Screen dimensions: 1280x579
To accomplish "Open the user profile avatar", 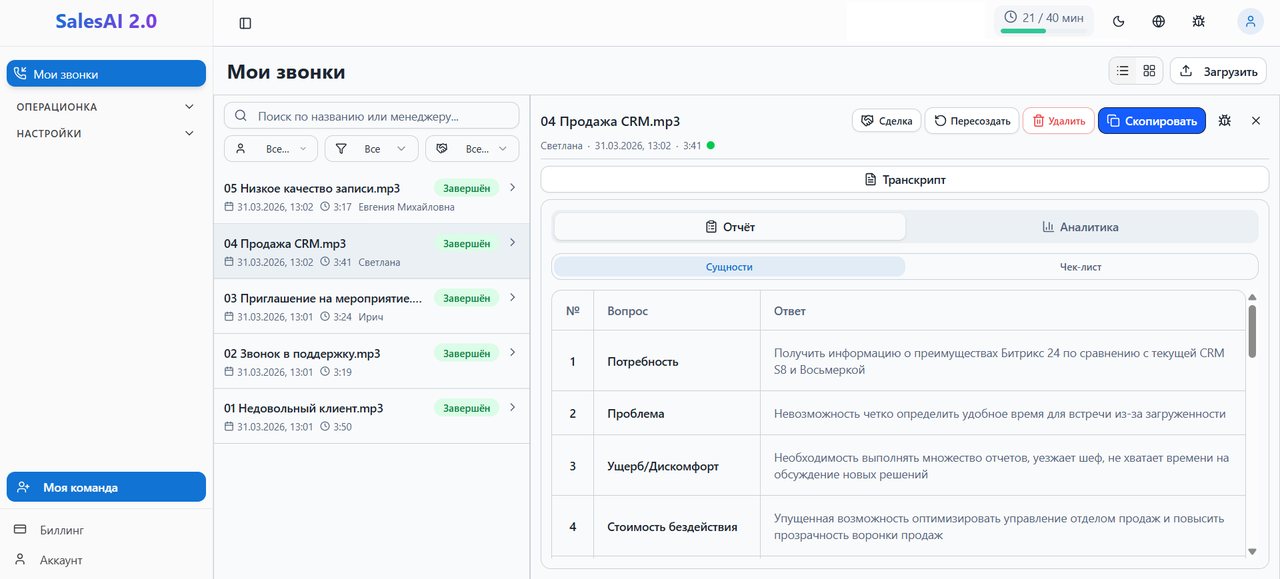I will (1250, 21).
